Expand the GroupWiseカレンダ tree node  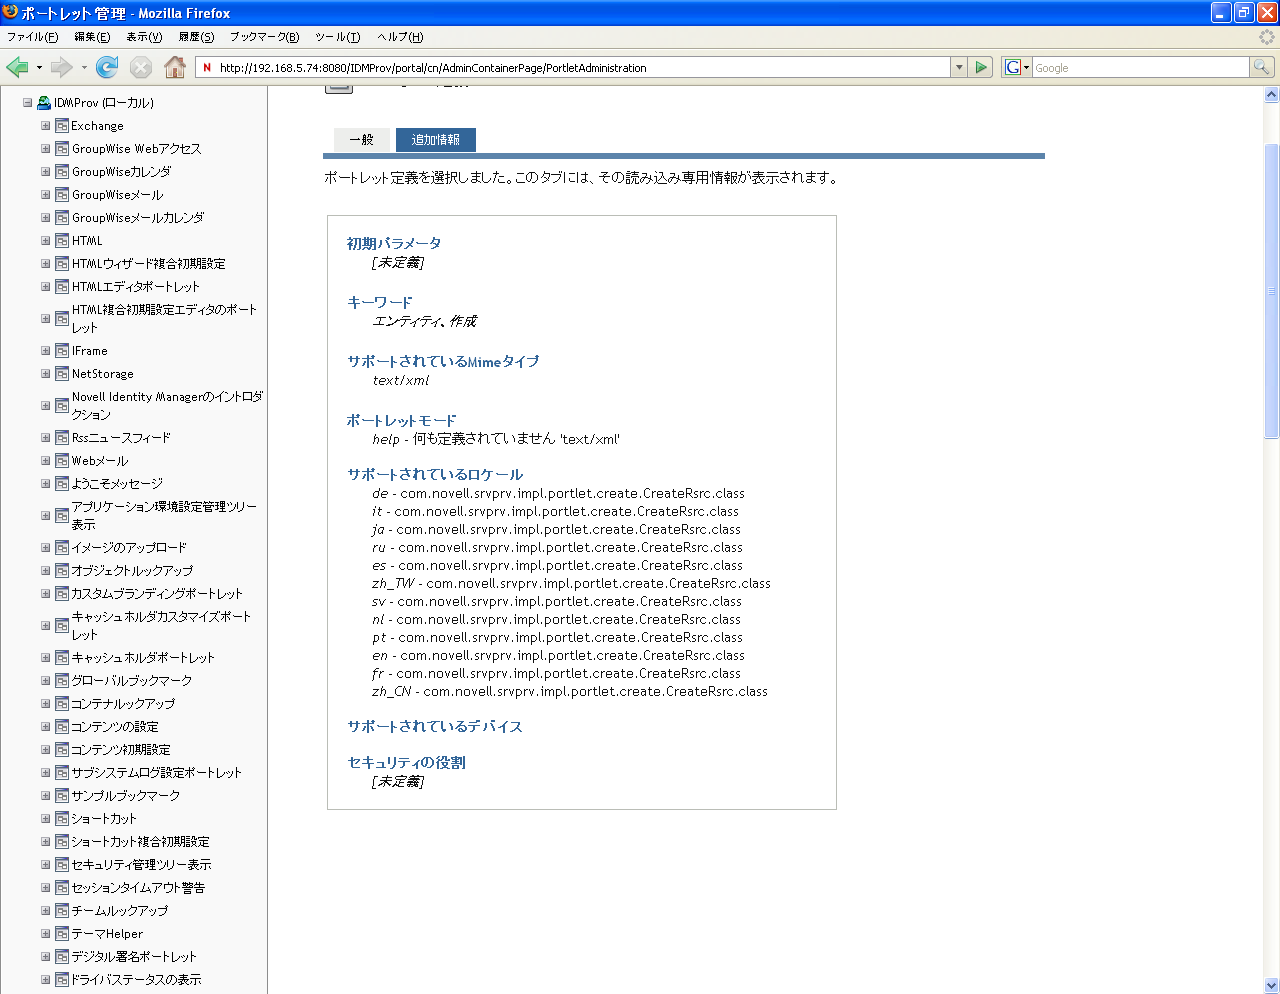pyautogui.click(x=45, y=172)
